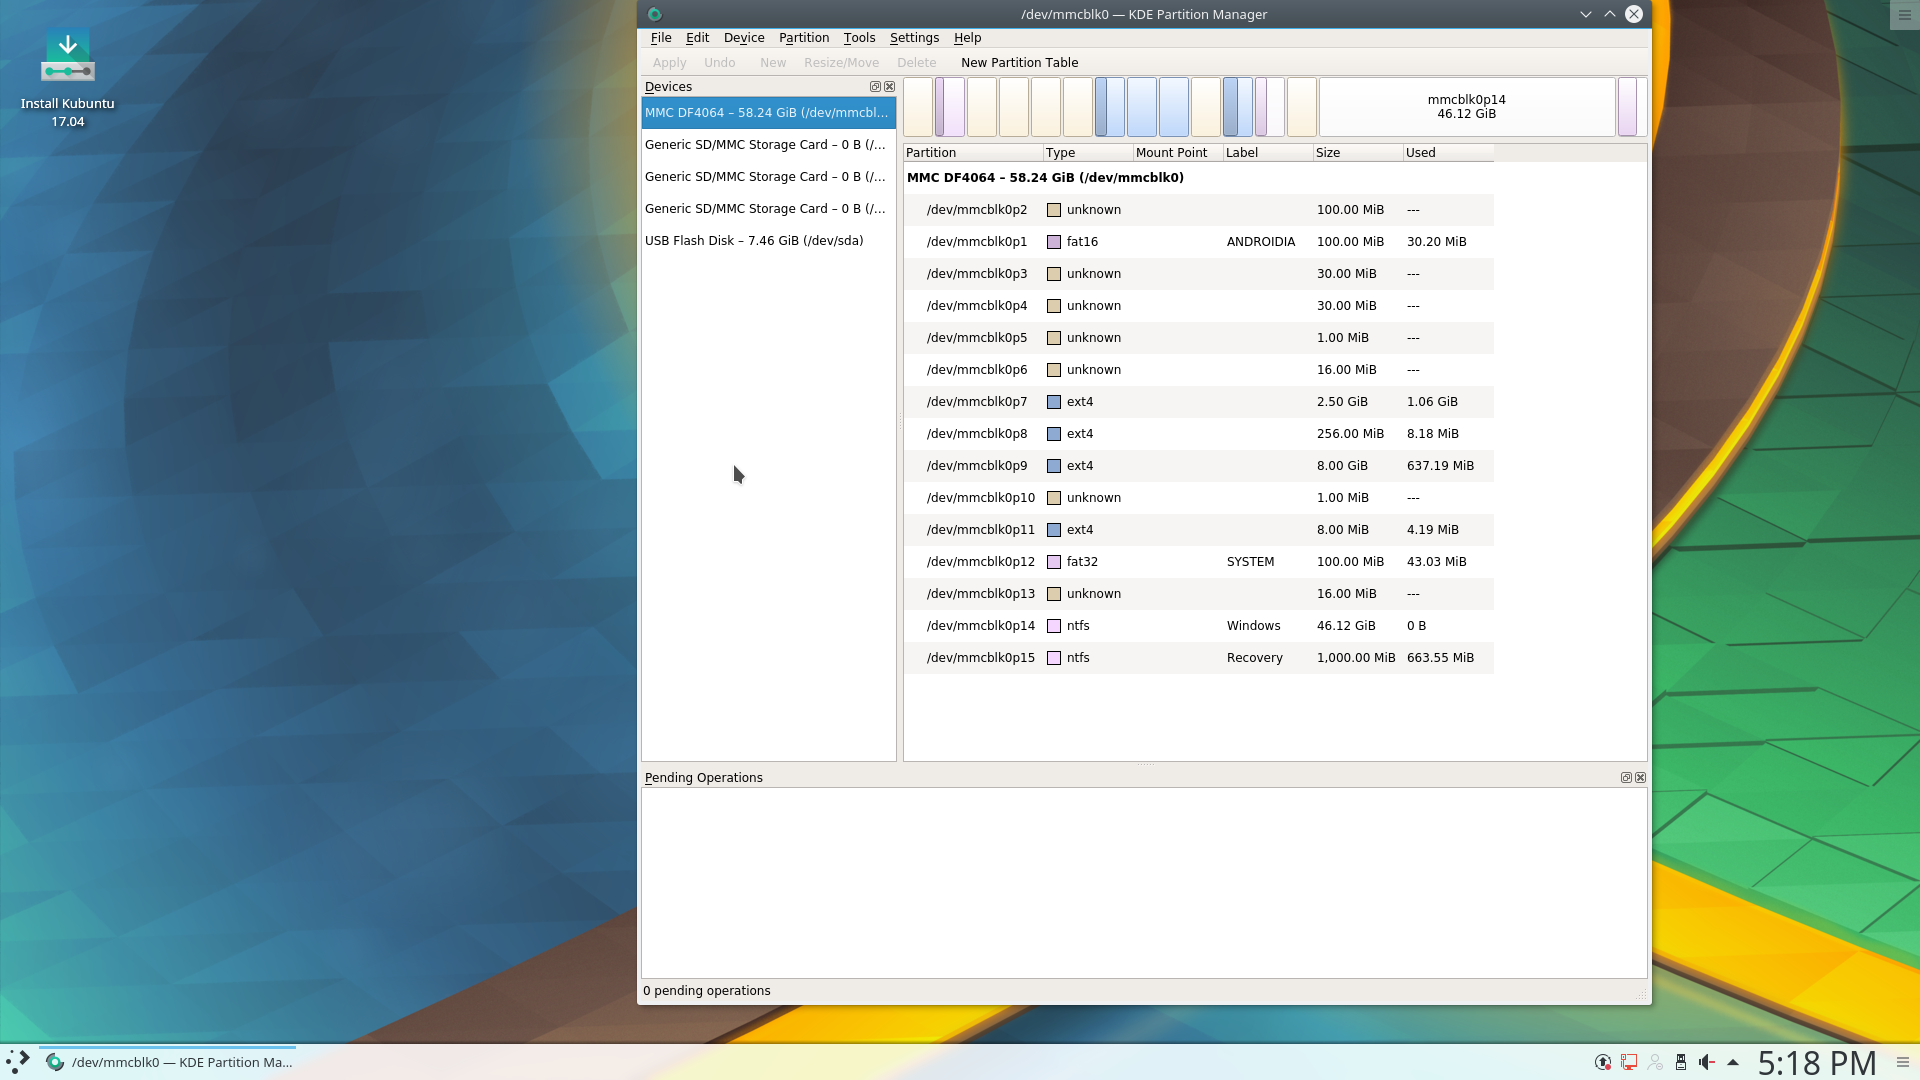1920x1080 pixels.
Task: Open the Edit menu
Action: pos(697,38)
